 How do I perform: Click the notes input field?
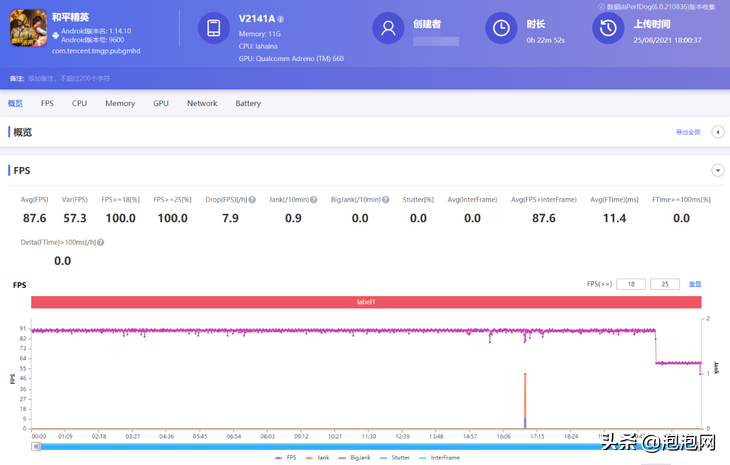click(x=69, y=79)
